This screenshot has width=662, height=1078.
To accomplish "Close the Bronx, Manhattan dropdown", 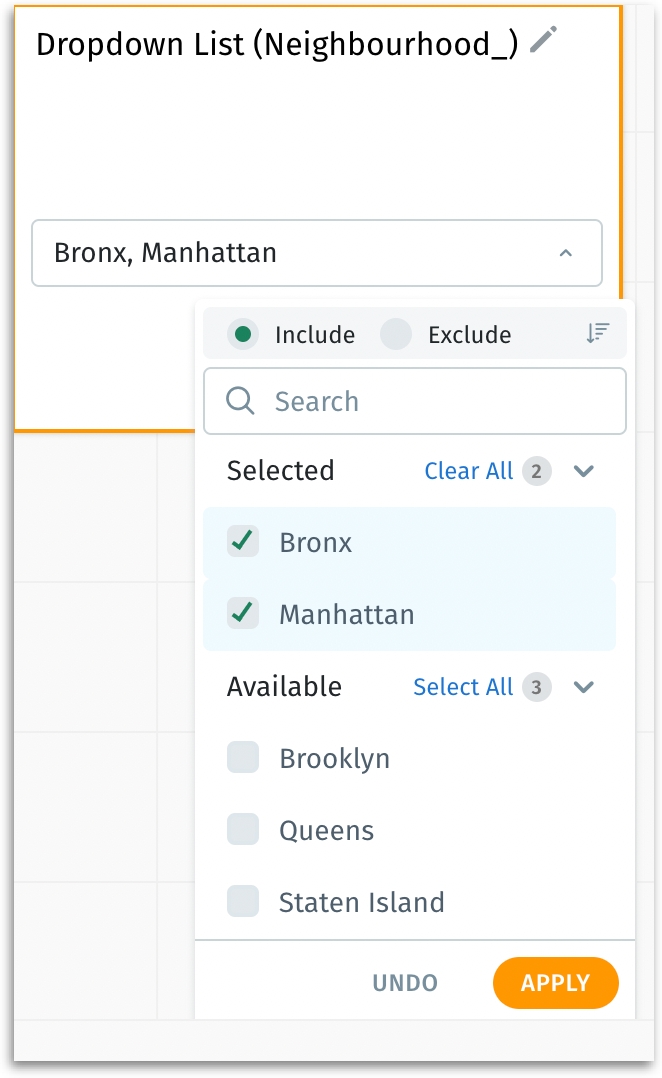I will [566, 253].
